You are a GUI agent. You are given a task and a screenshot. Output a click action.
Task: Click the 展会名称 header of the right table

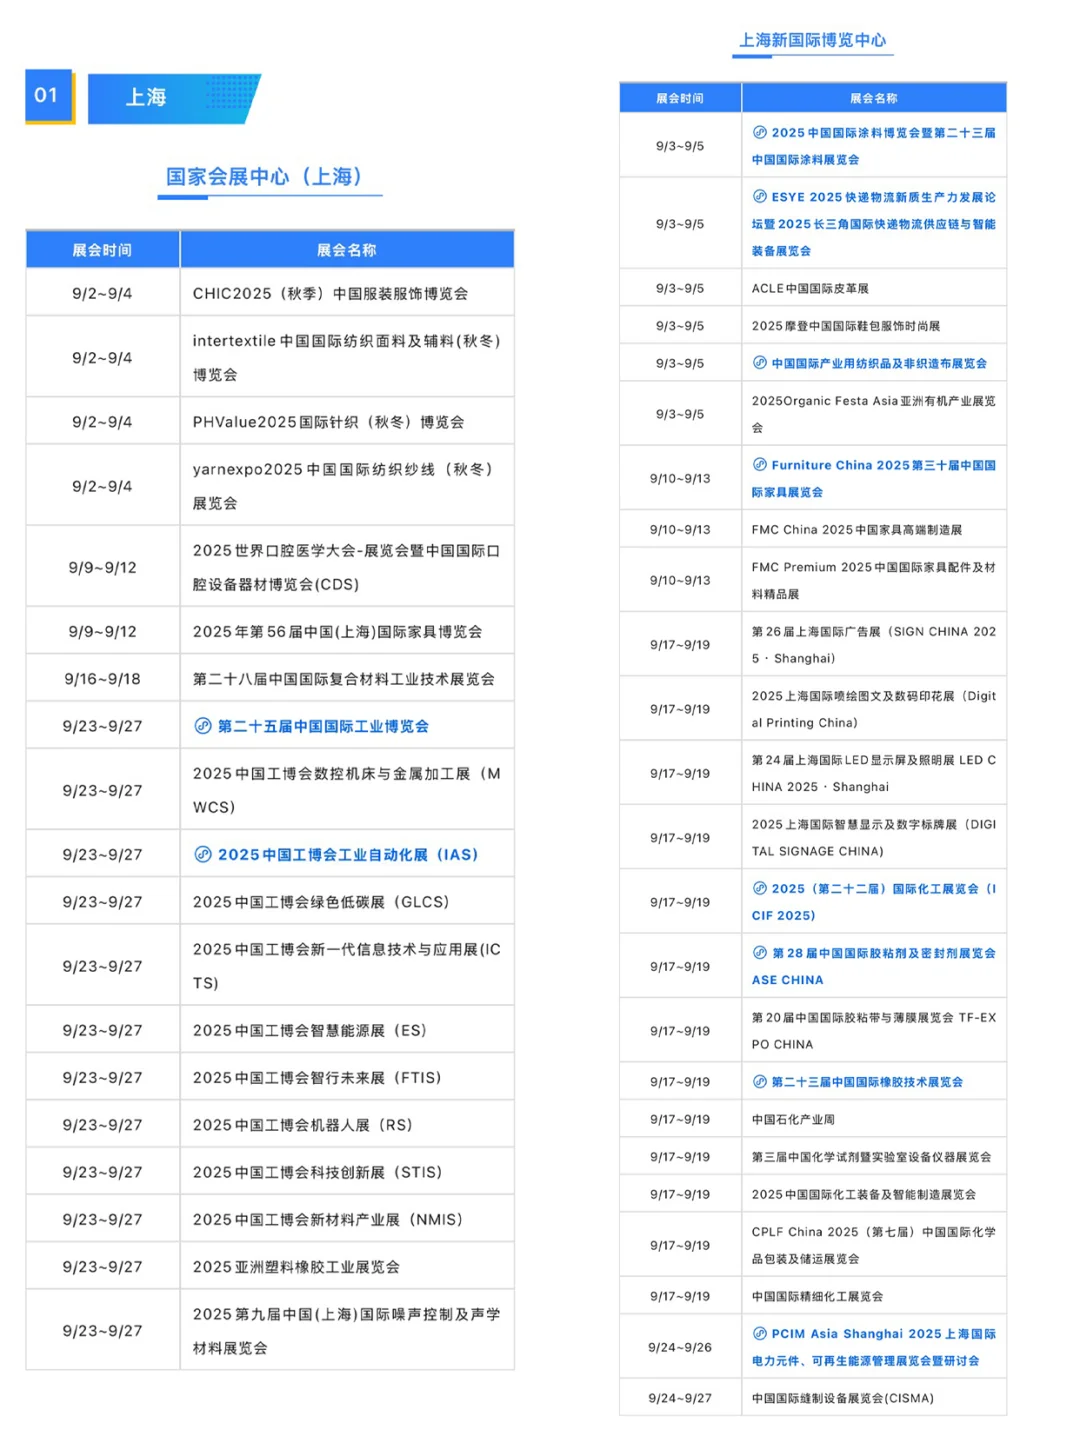tap(873, 97)
